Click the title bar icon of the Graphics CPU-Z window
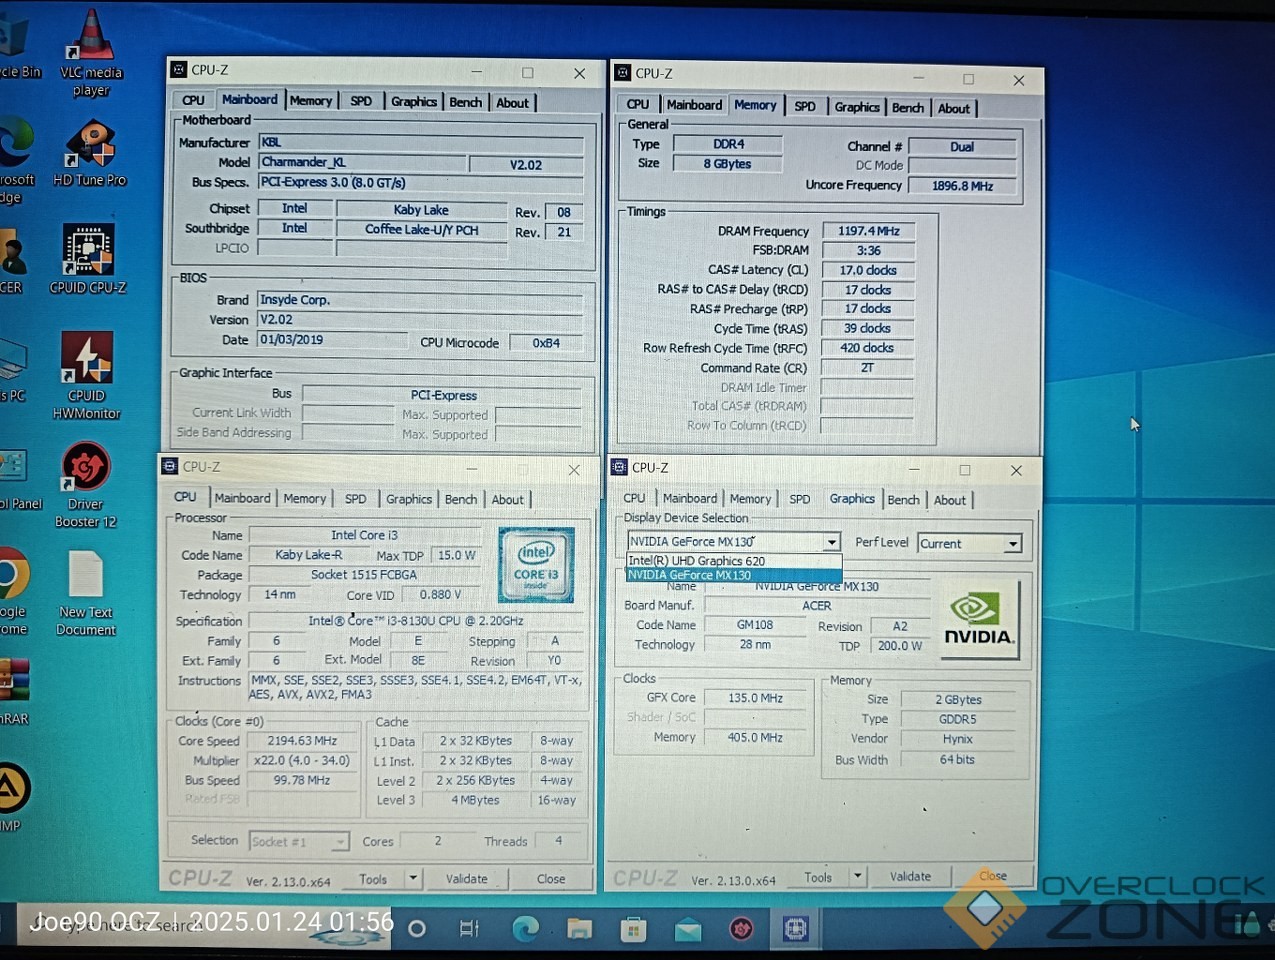The height and width of the screenshot is (960, 1275). 619,467
